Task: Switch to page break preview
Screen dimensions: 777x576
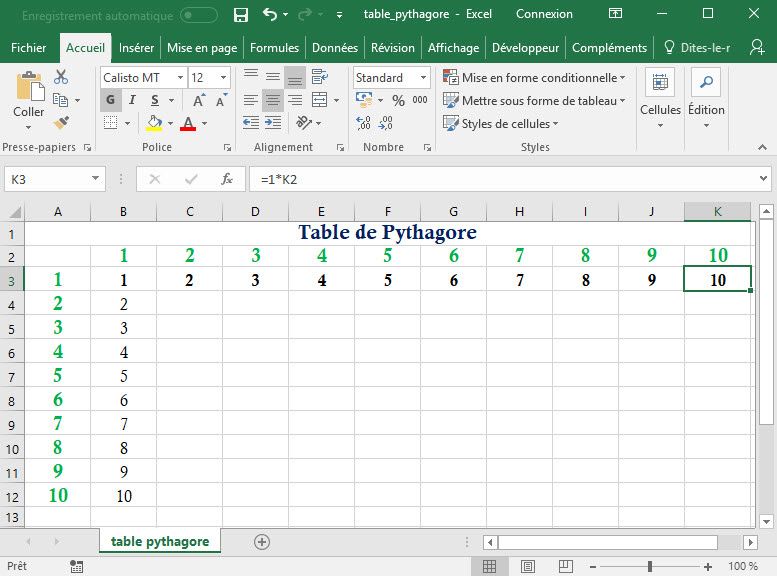Action: 565,566
